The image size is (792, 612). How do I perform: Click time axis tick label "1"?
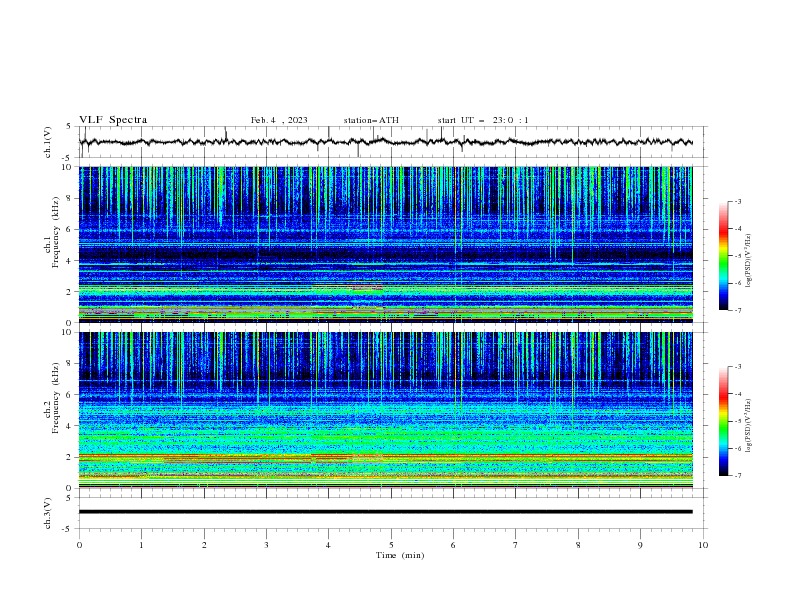click(x=141, y=545)
